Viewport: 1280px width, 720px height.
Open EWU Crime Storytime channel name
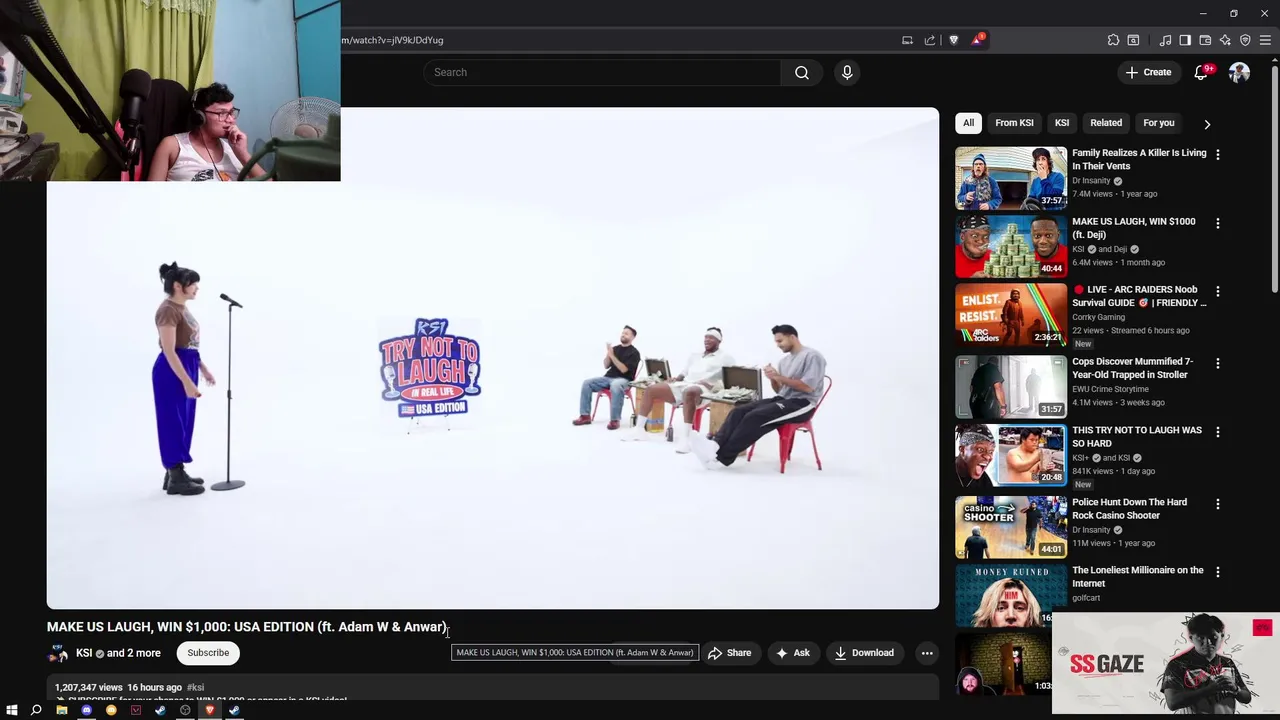[x=1110, y=389]
